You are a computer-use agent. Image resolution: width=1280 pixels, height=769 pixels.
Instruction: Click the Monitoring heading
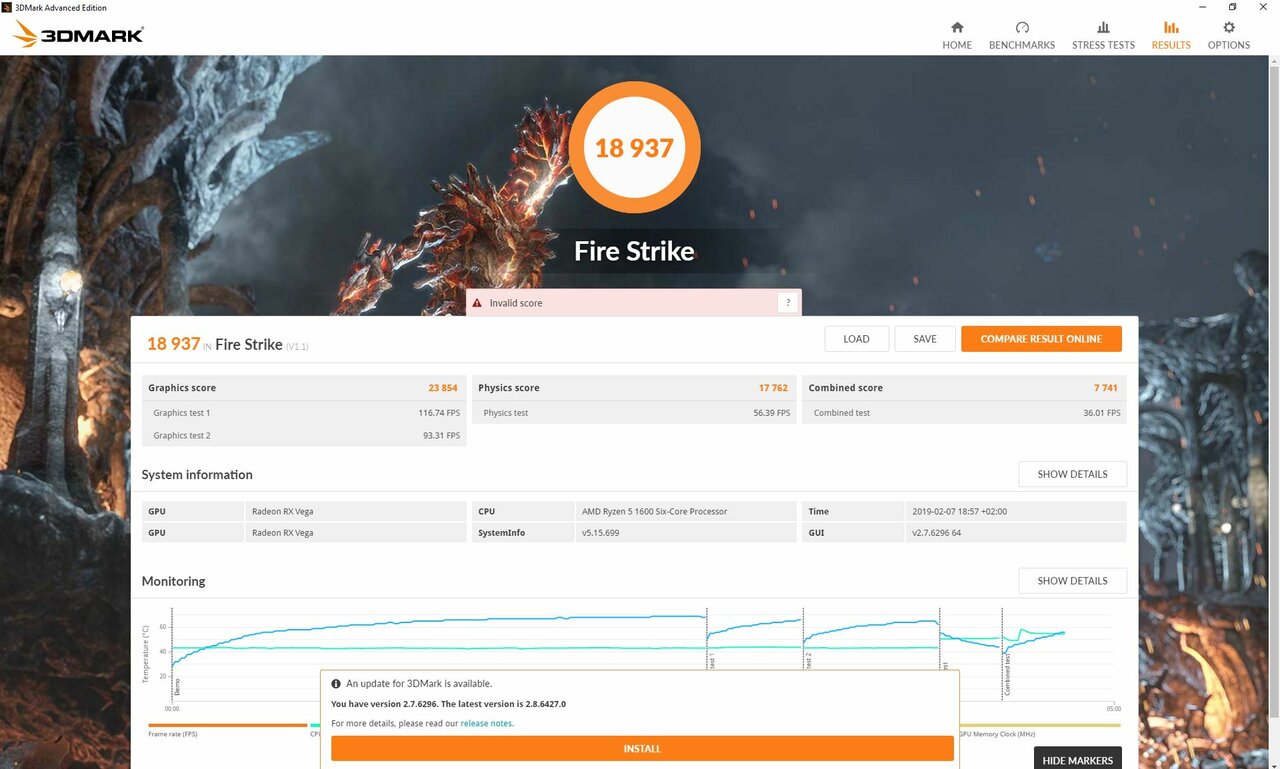coord(173,581)
